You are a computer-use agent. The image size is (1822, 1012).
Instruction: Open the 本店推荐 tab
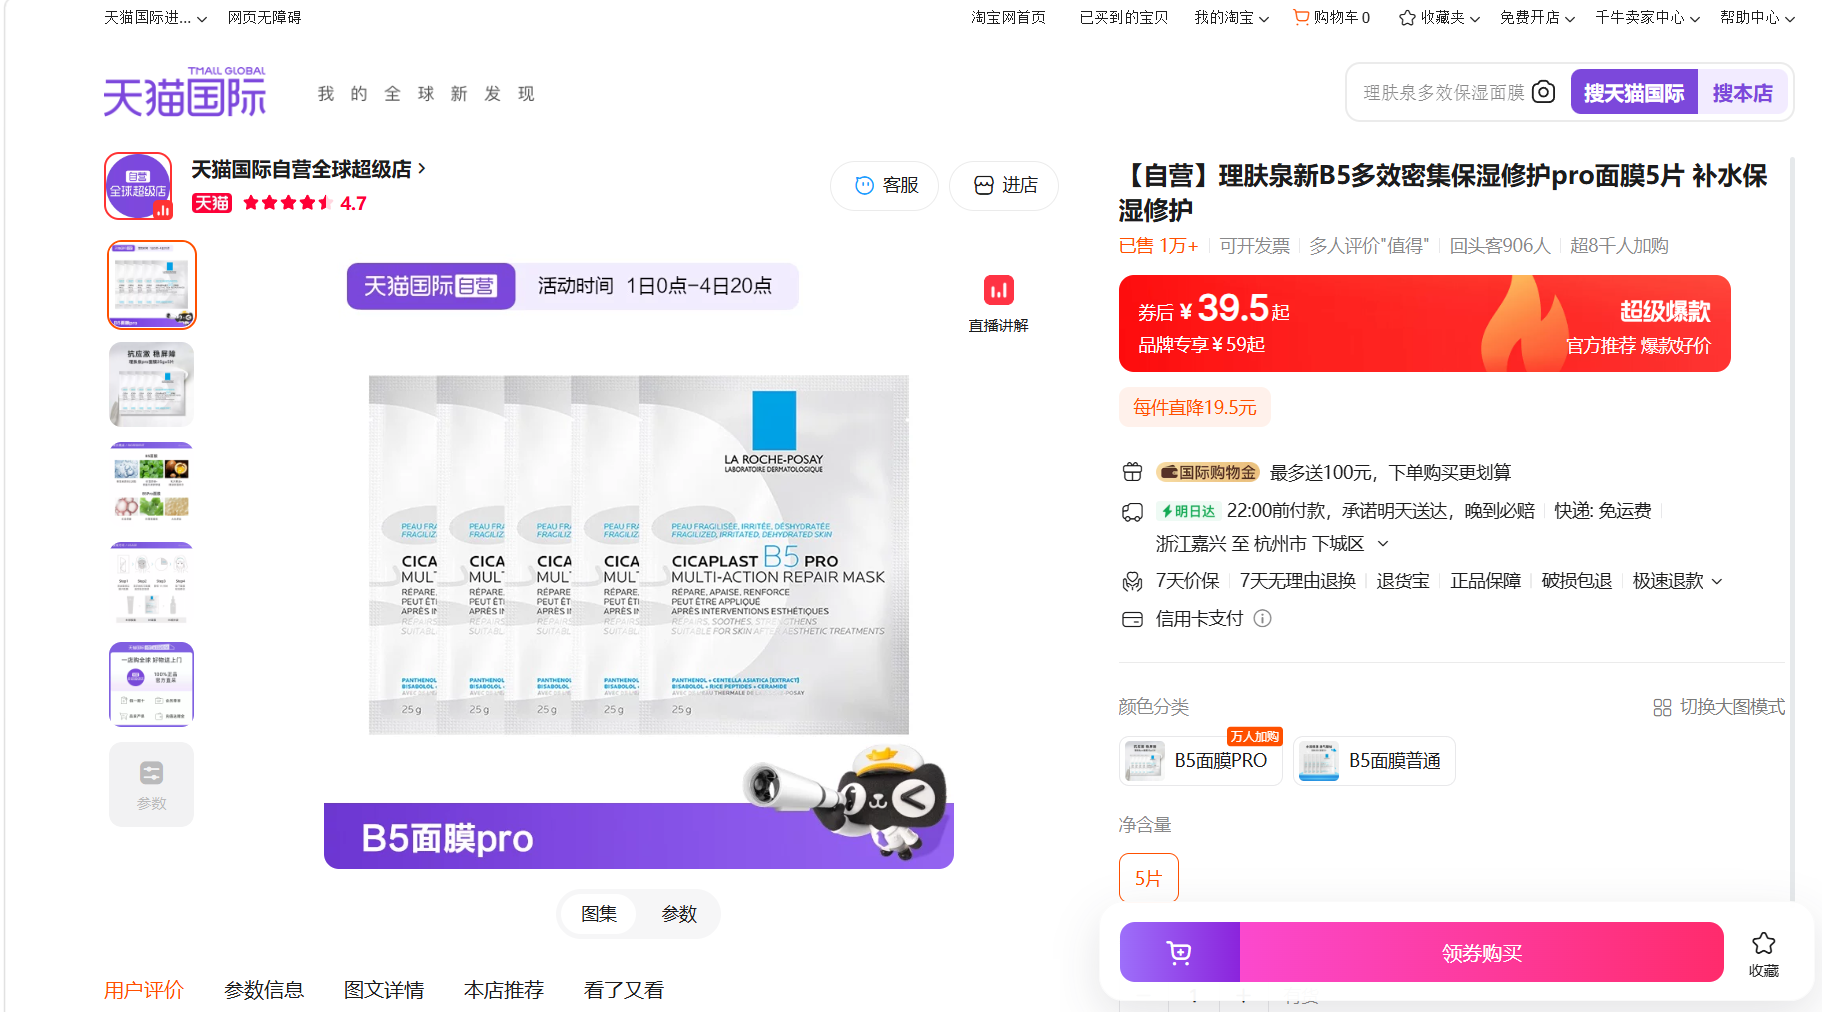504,990
